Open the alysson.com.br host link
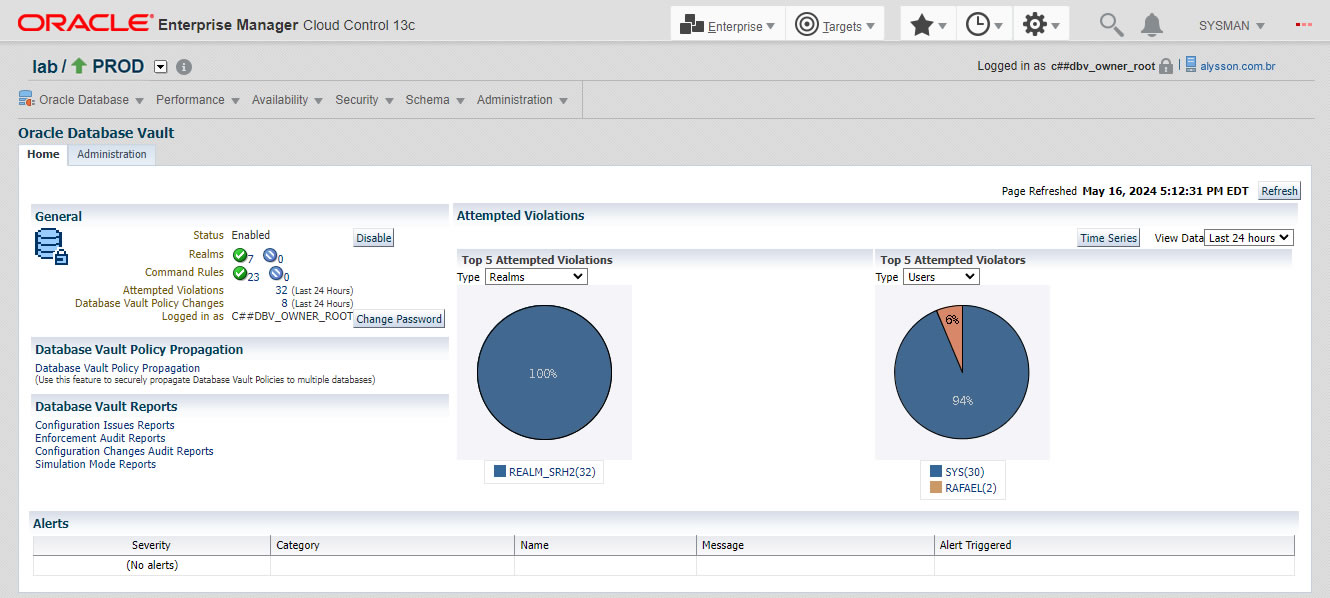 coord(1237,67)
